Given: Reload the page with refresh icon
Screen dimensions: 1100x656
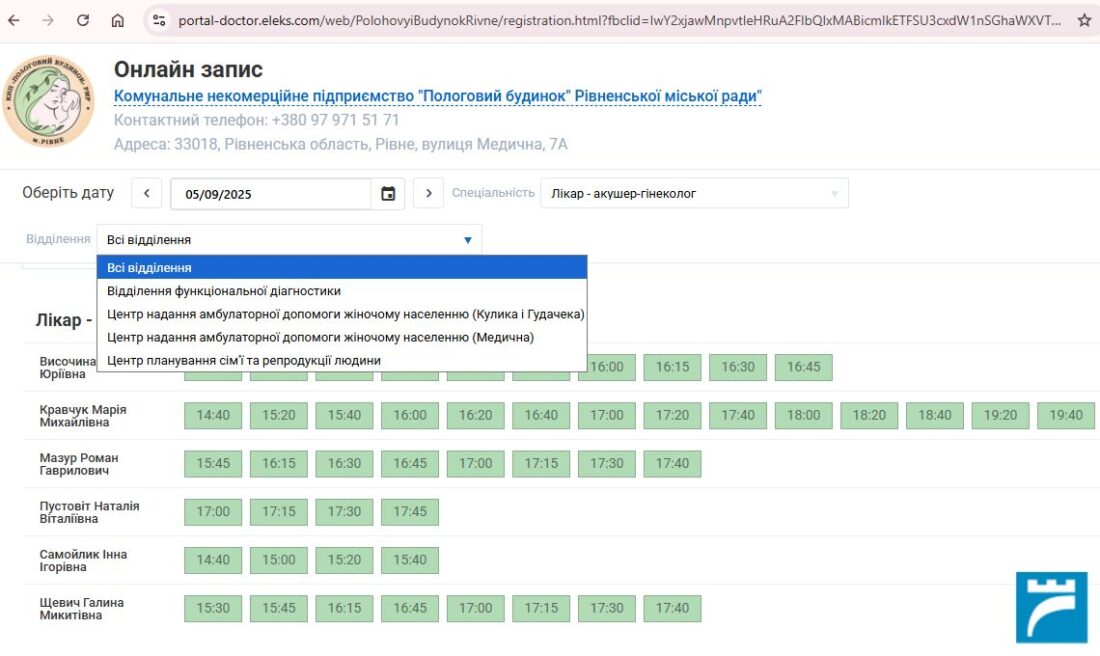Looking at the screenshot, I should click(83, 20).
